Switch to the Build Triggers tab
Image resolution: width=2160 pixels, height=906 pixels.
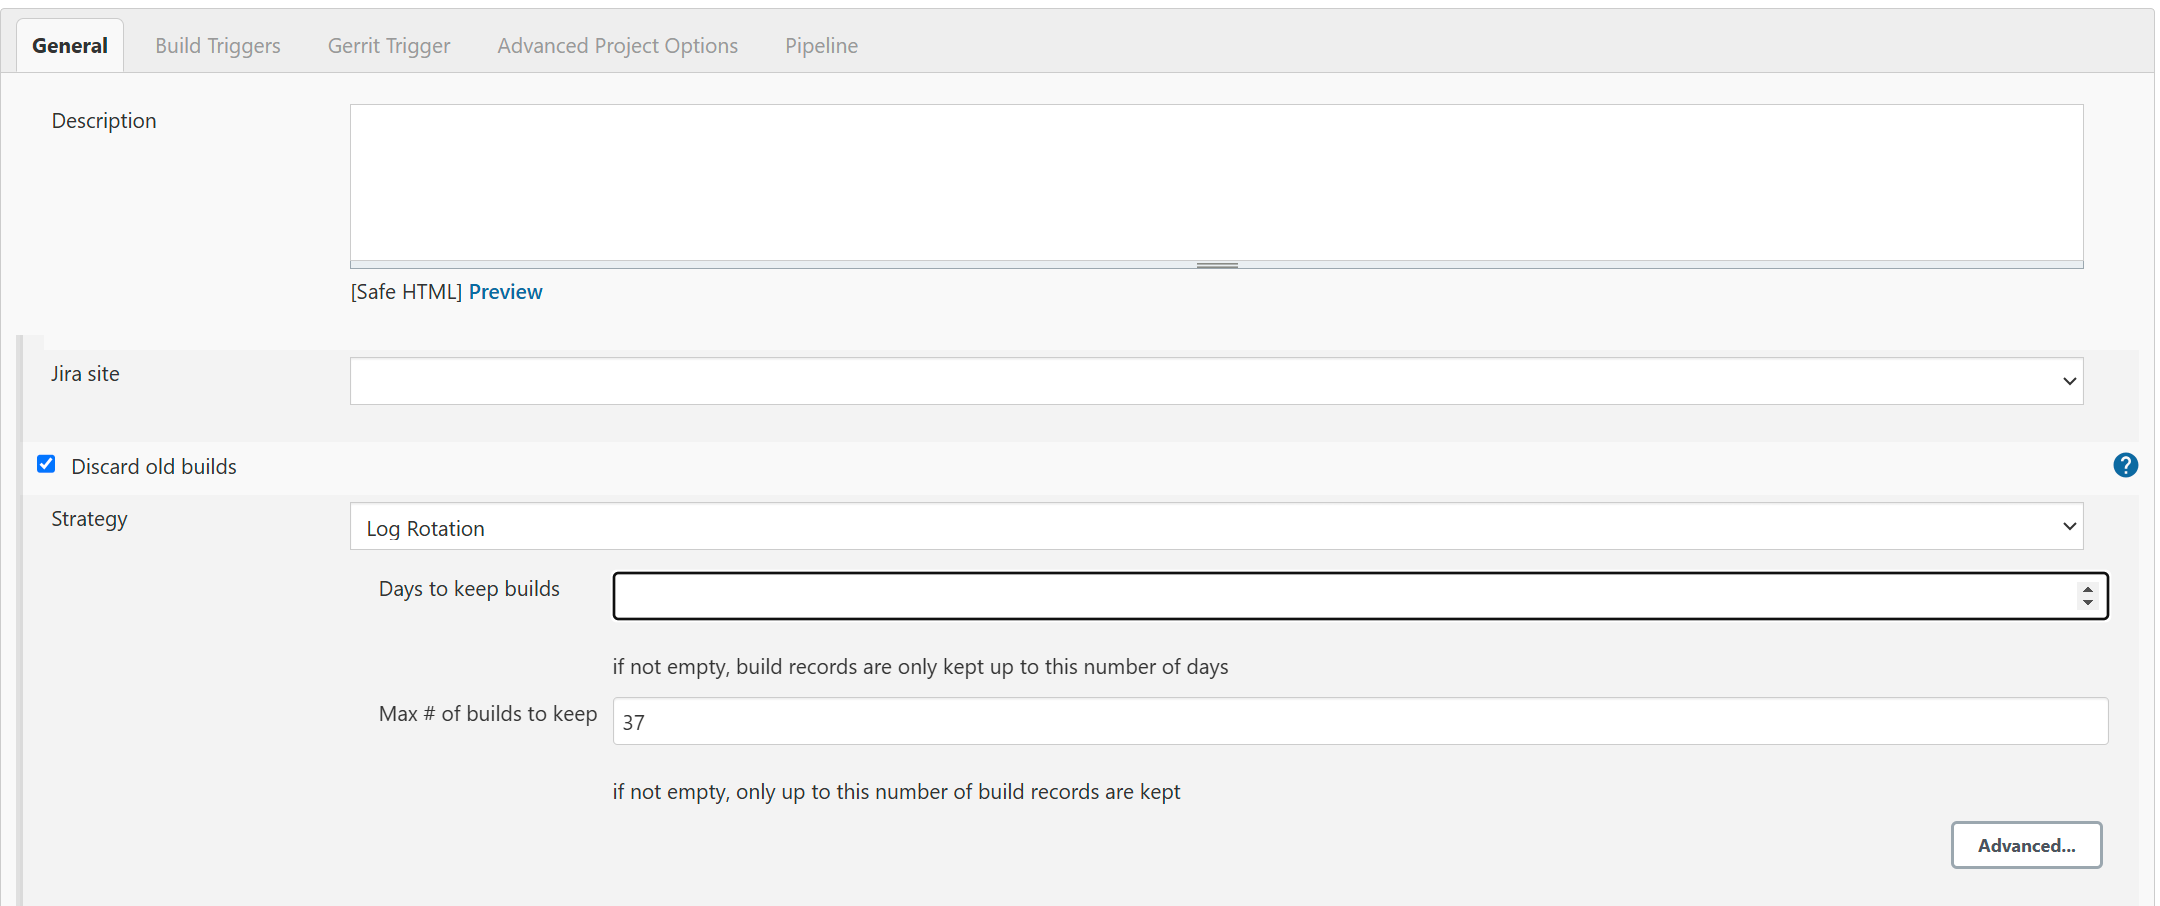click(218, 46)
